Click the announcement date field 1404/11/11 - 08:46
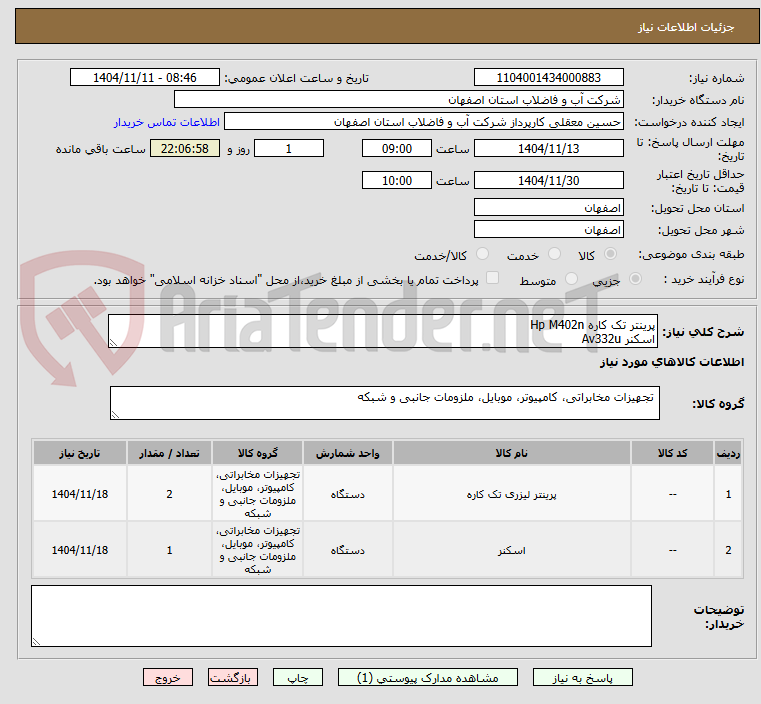This screenshot has width=761, height=704. pyautogui.click(x=145, y=78)
